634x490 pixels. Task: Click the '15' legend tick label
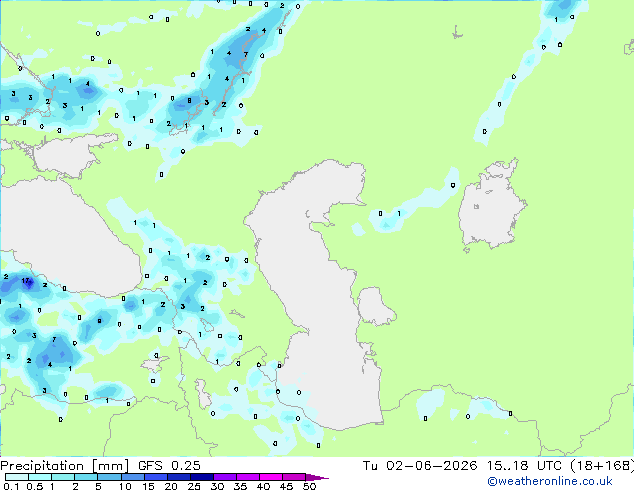coord(148,486)
